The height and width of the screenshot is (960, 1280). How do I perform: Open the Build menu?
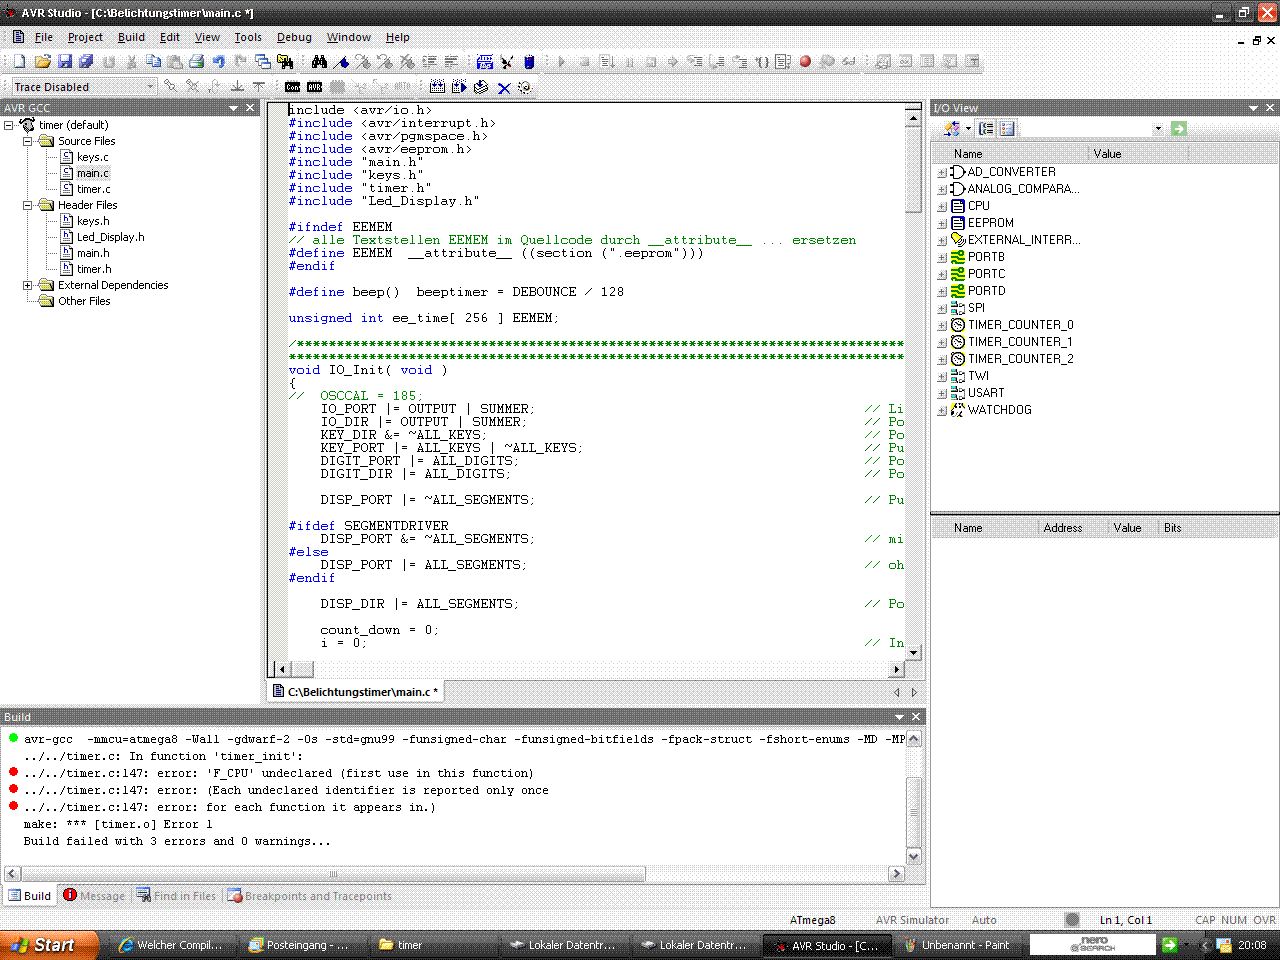pyautogui.click(x=131, y=37)
